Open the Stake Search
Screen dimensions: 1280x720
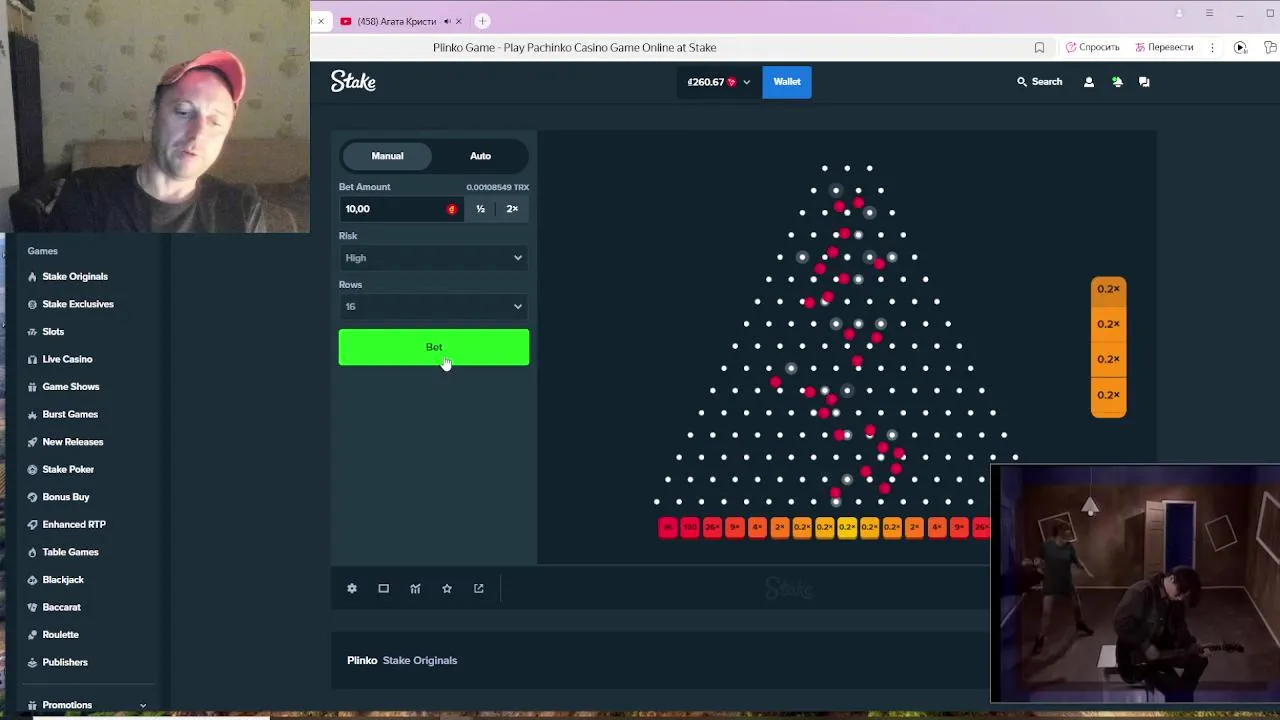tap(1040, 82)
